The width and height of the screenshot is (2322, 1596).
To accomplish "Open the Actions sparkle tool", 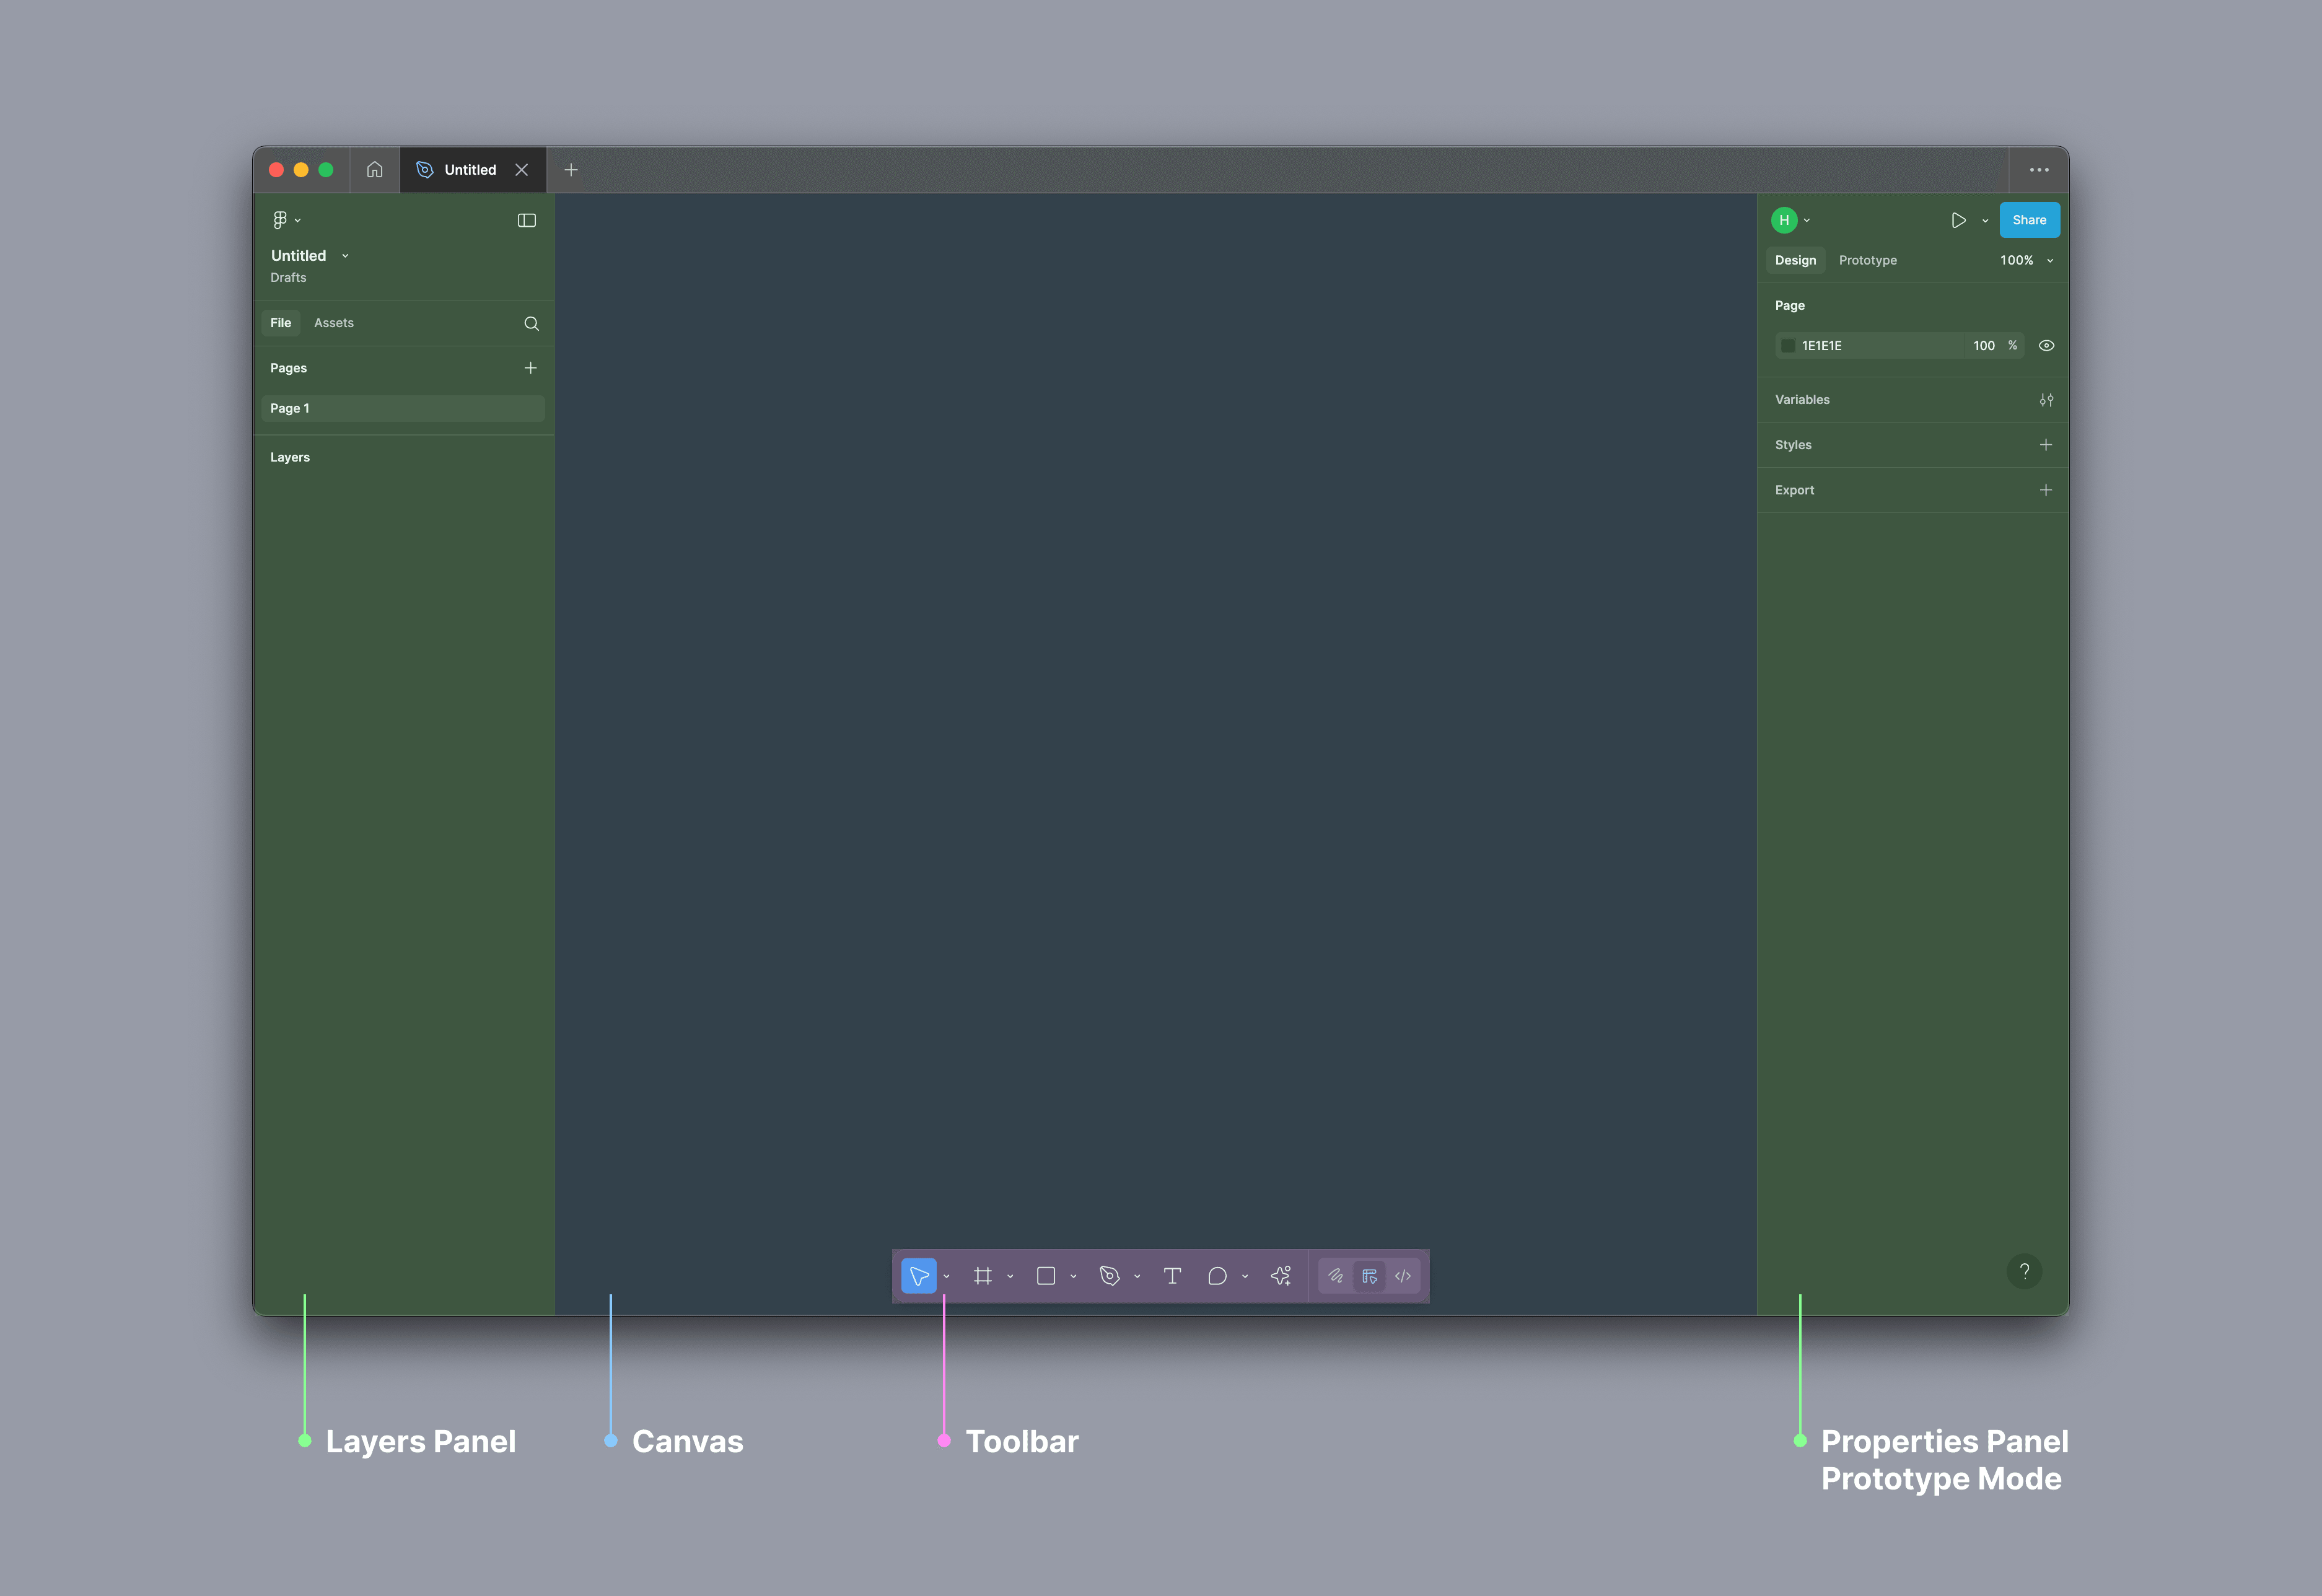I will [x=1281, y=1276].
